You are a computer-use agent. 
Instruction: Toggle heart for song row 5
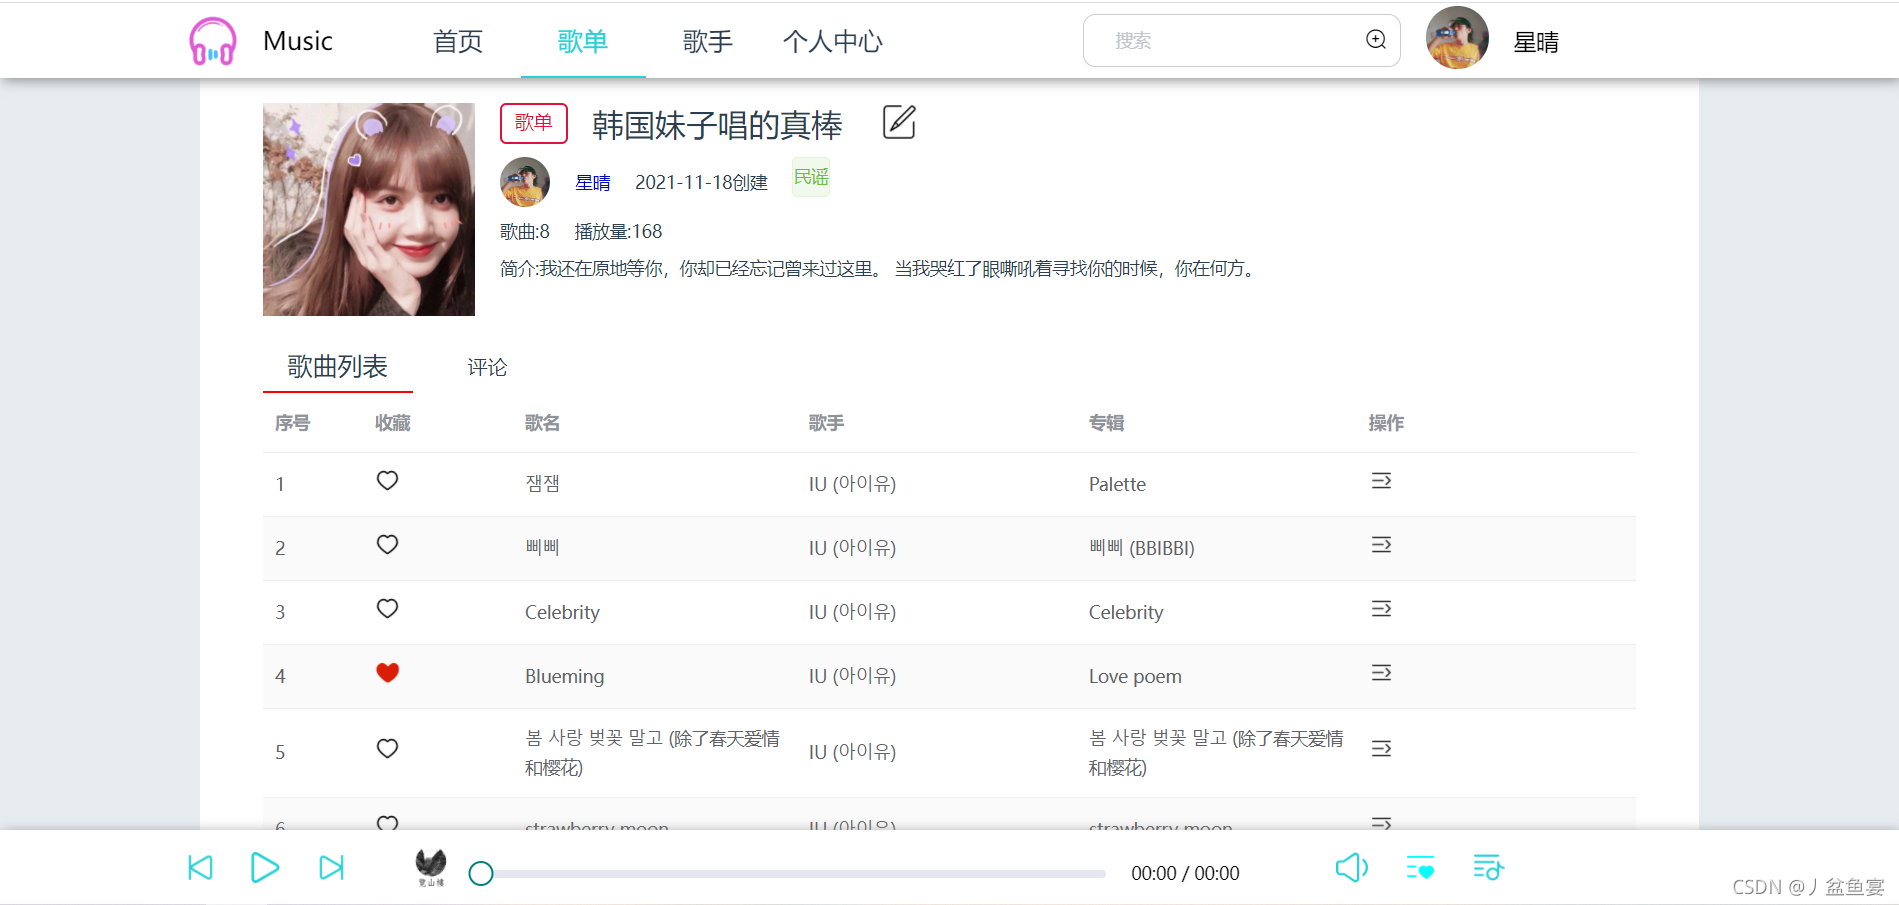[x=388, y=749]
